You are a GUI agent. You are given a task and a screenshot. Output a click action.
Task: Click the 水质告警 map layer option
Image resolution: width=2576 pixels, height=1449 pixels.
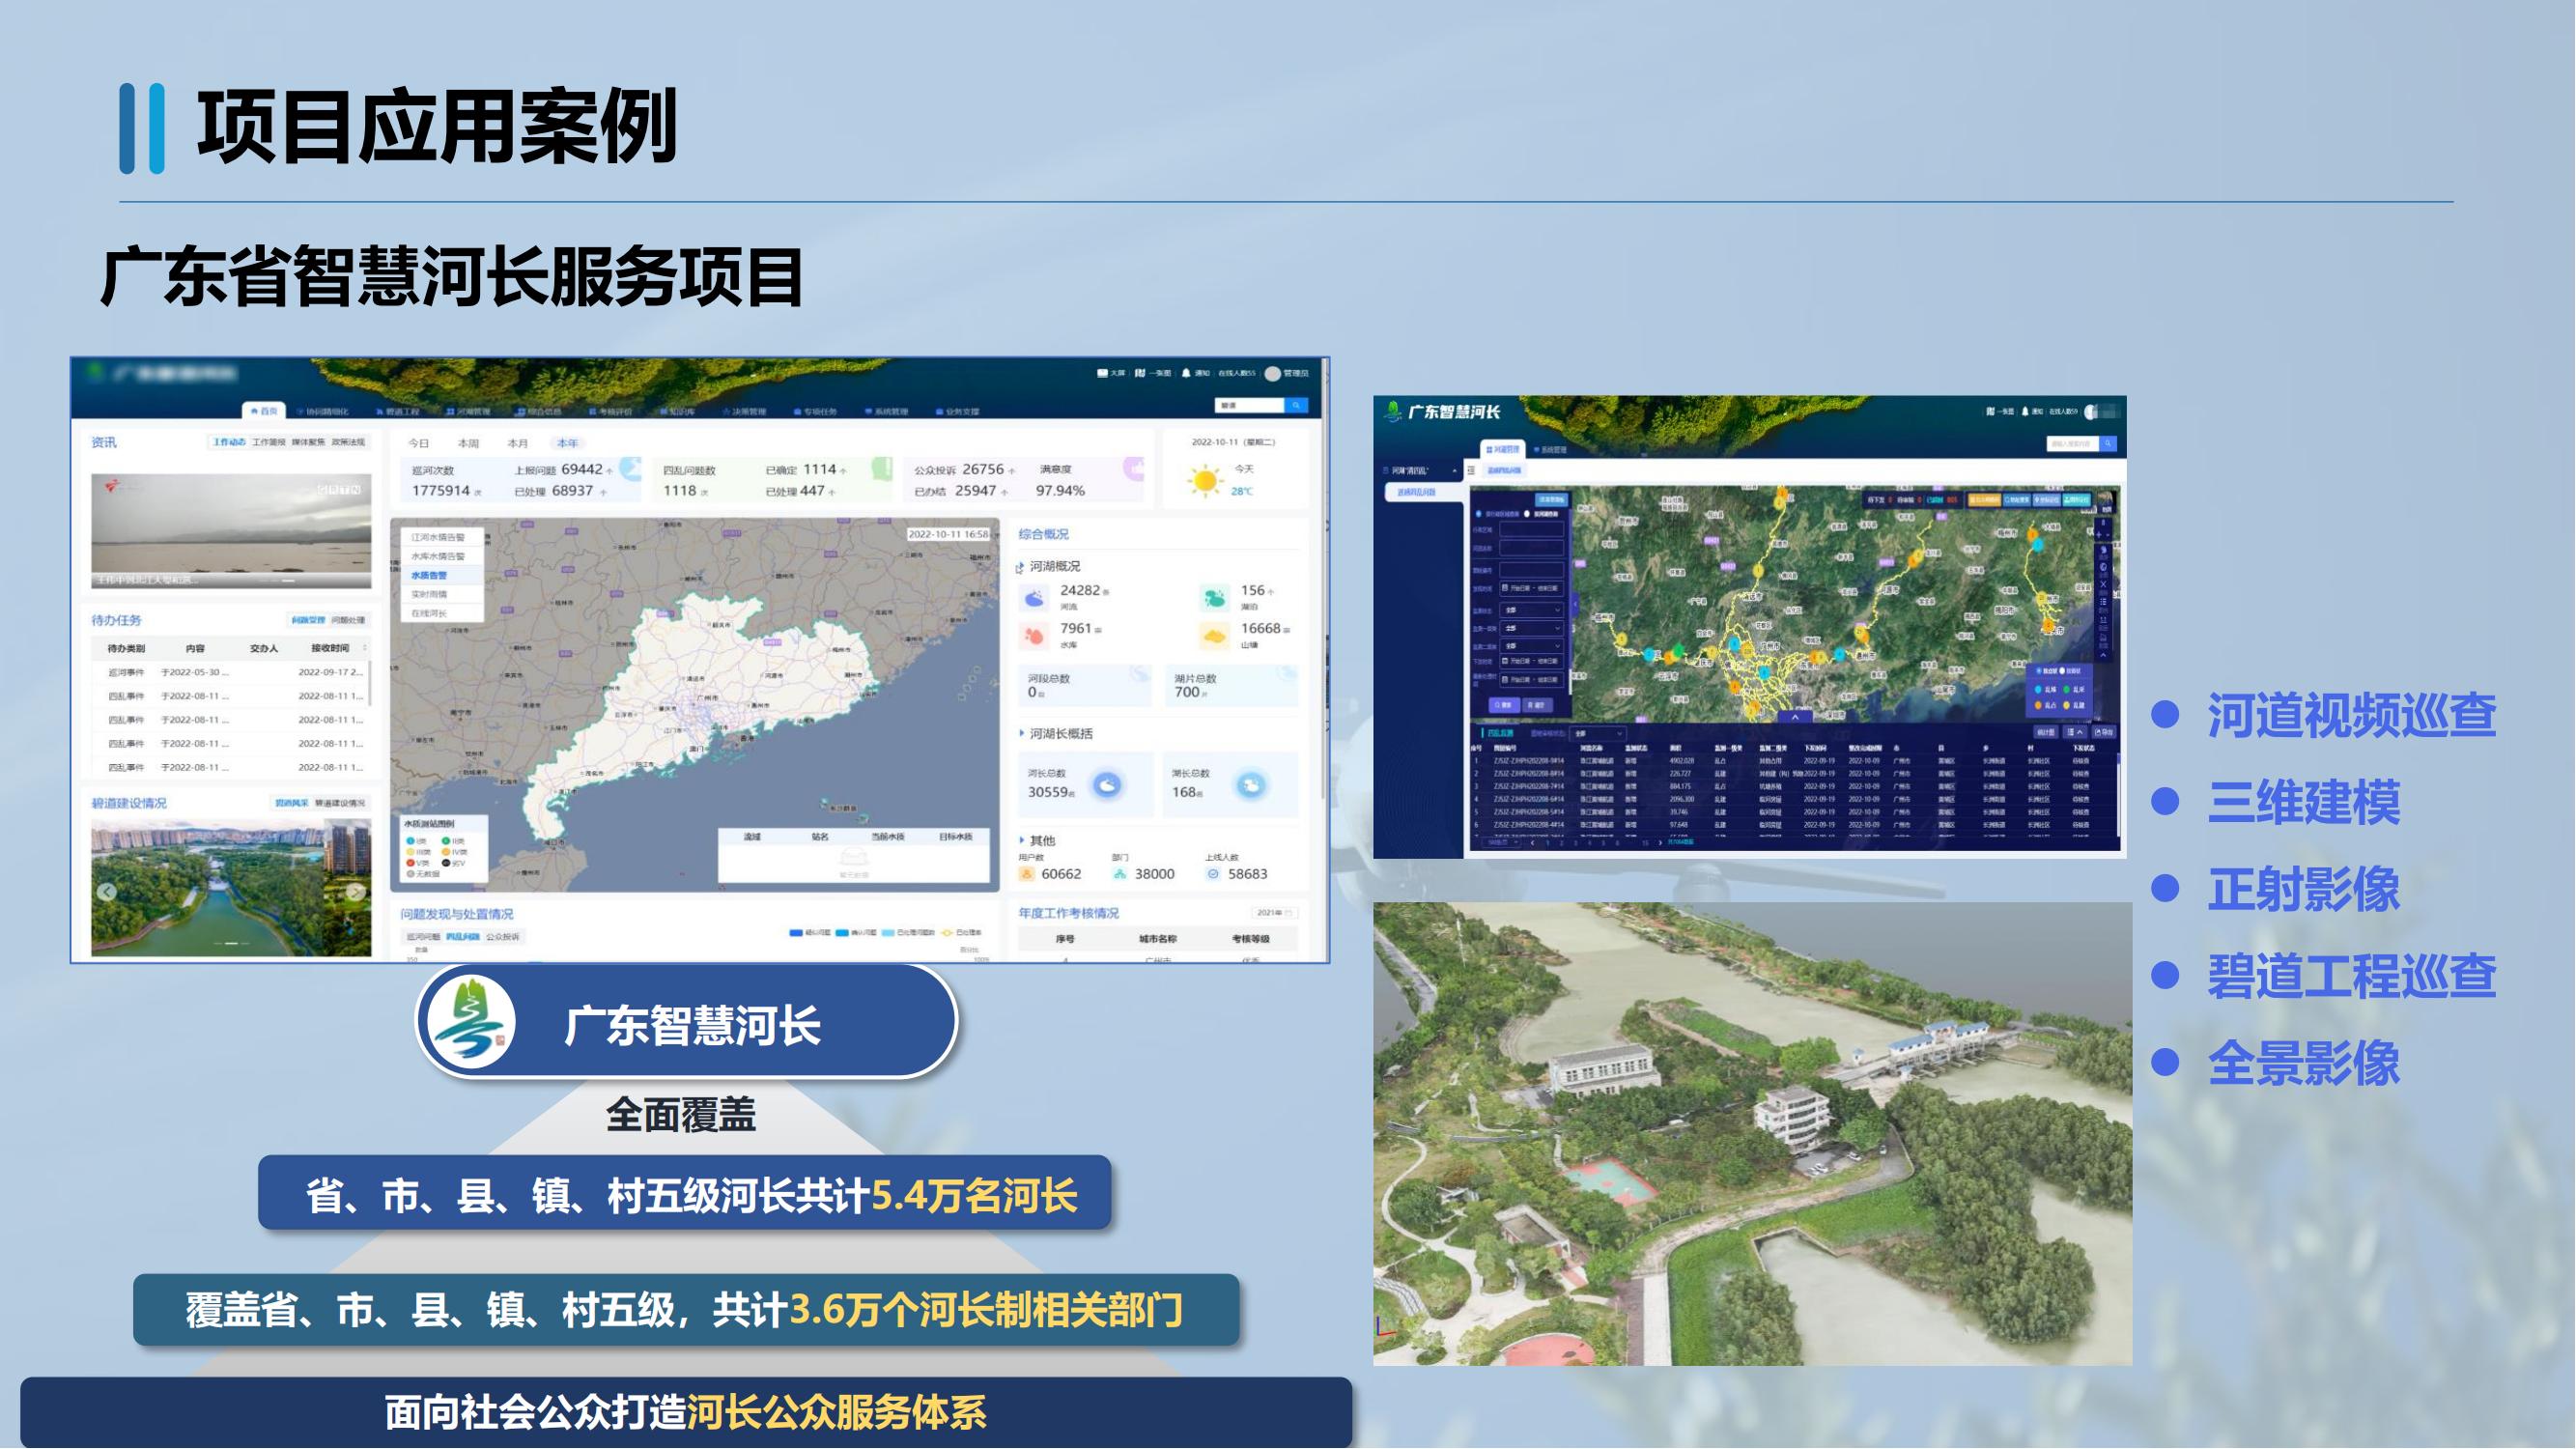[429, 575]
